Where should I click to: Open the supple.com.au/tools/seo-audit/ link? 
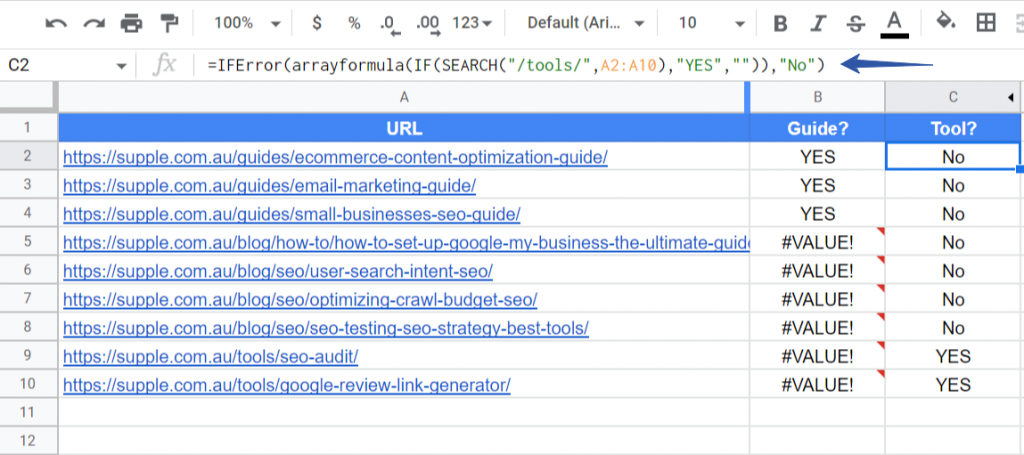[210, 356]
